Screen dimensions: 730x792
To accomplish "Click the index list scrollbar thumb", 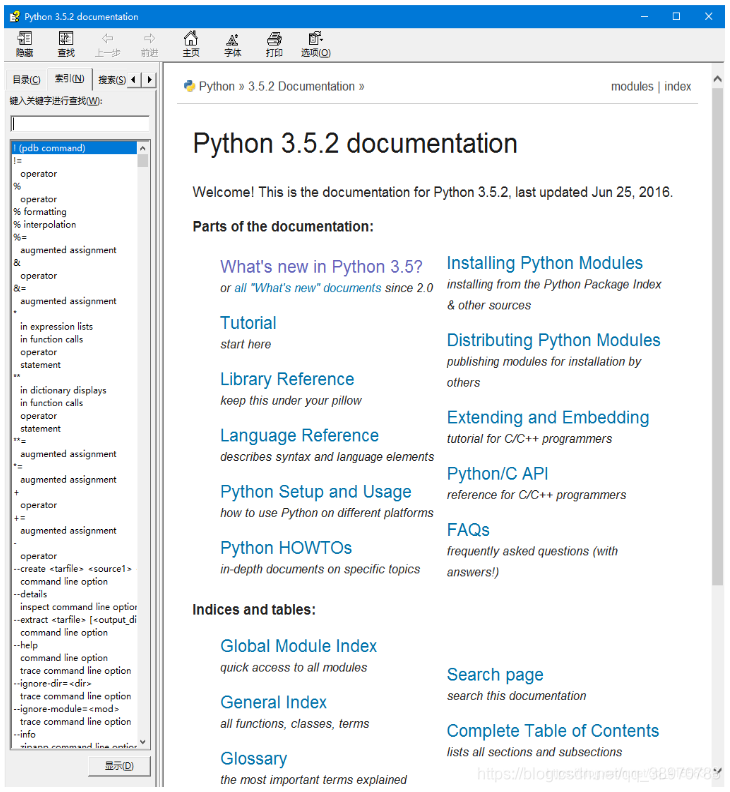I will tap(143, 161).
